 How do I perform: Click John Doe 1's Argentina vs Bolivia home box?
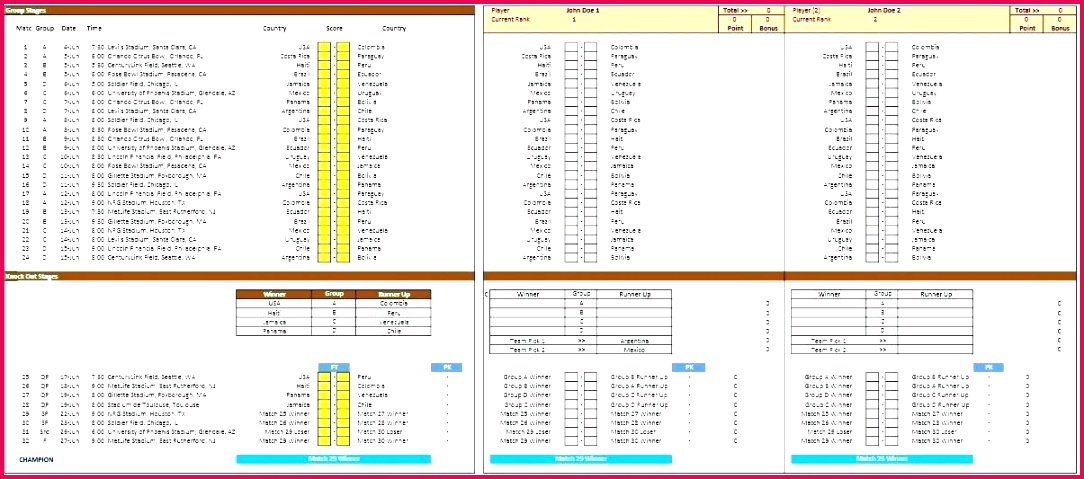571,258
